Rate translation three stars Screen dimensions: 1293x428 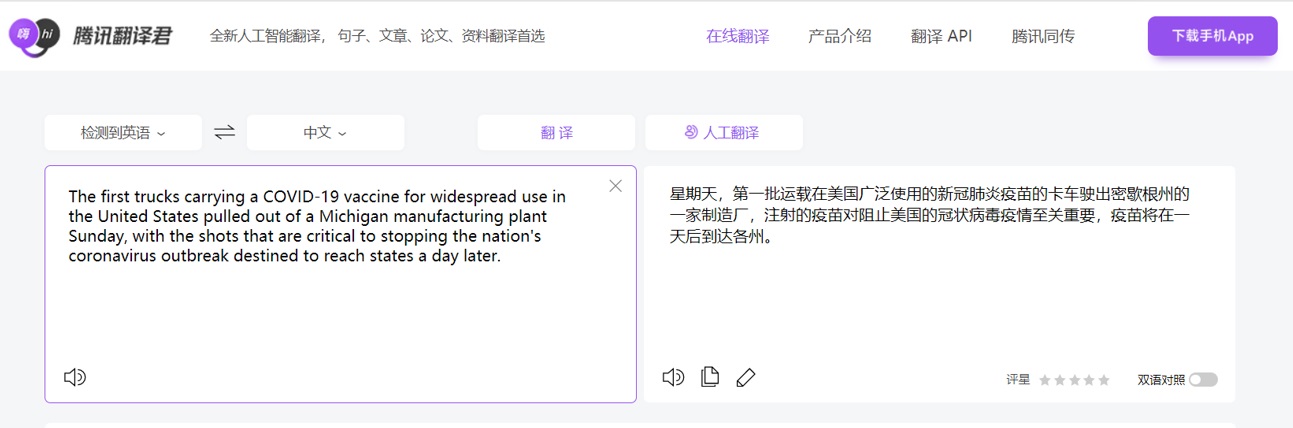[x=1075, y=380]
